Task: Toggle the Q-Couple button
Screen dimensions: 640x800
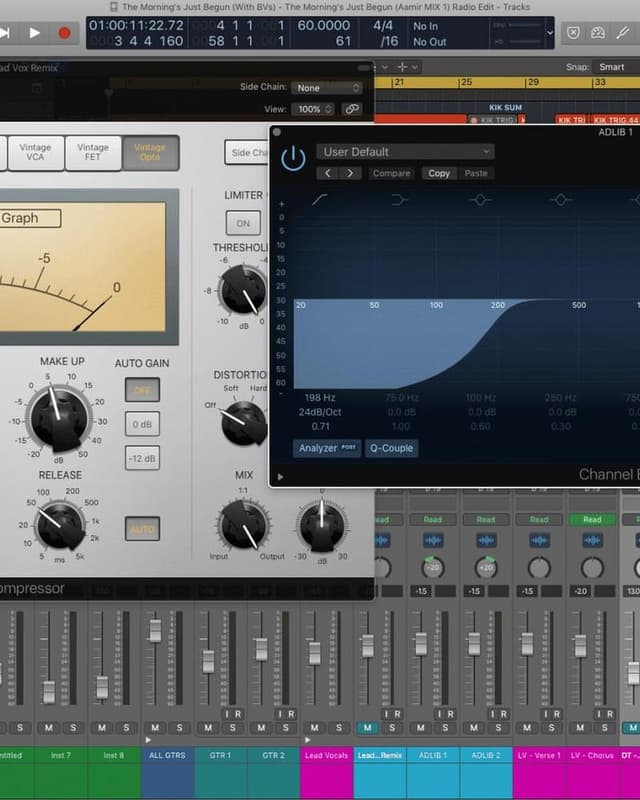Action: pos(391,448)
